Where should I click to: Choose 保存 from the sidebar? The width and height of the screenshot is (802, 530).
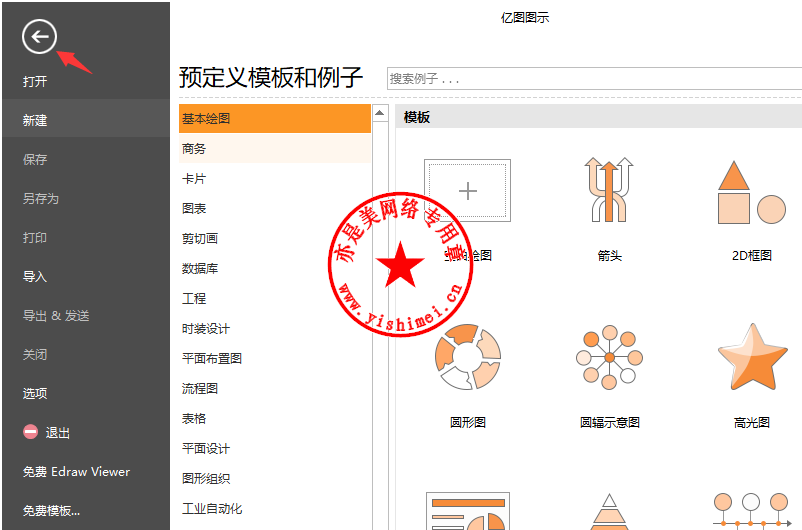click(35, 159)
